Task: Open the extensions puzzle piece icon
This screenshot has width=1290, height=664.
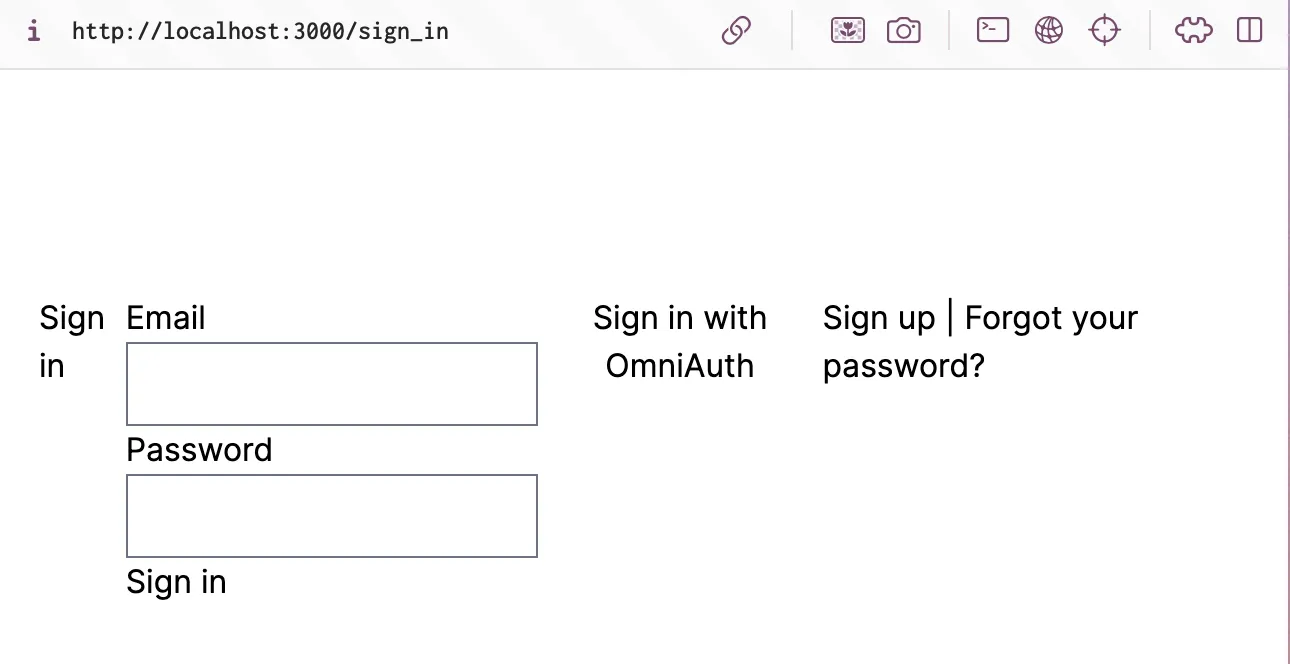Action: tap(1193, 31)
